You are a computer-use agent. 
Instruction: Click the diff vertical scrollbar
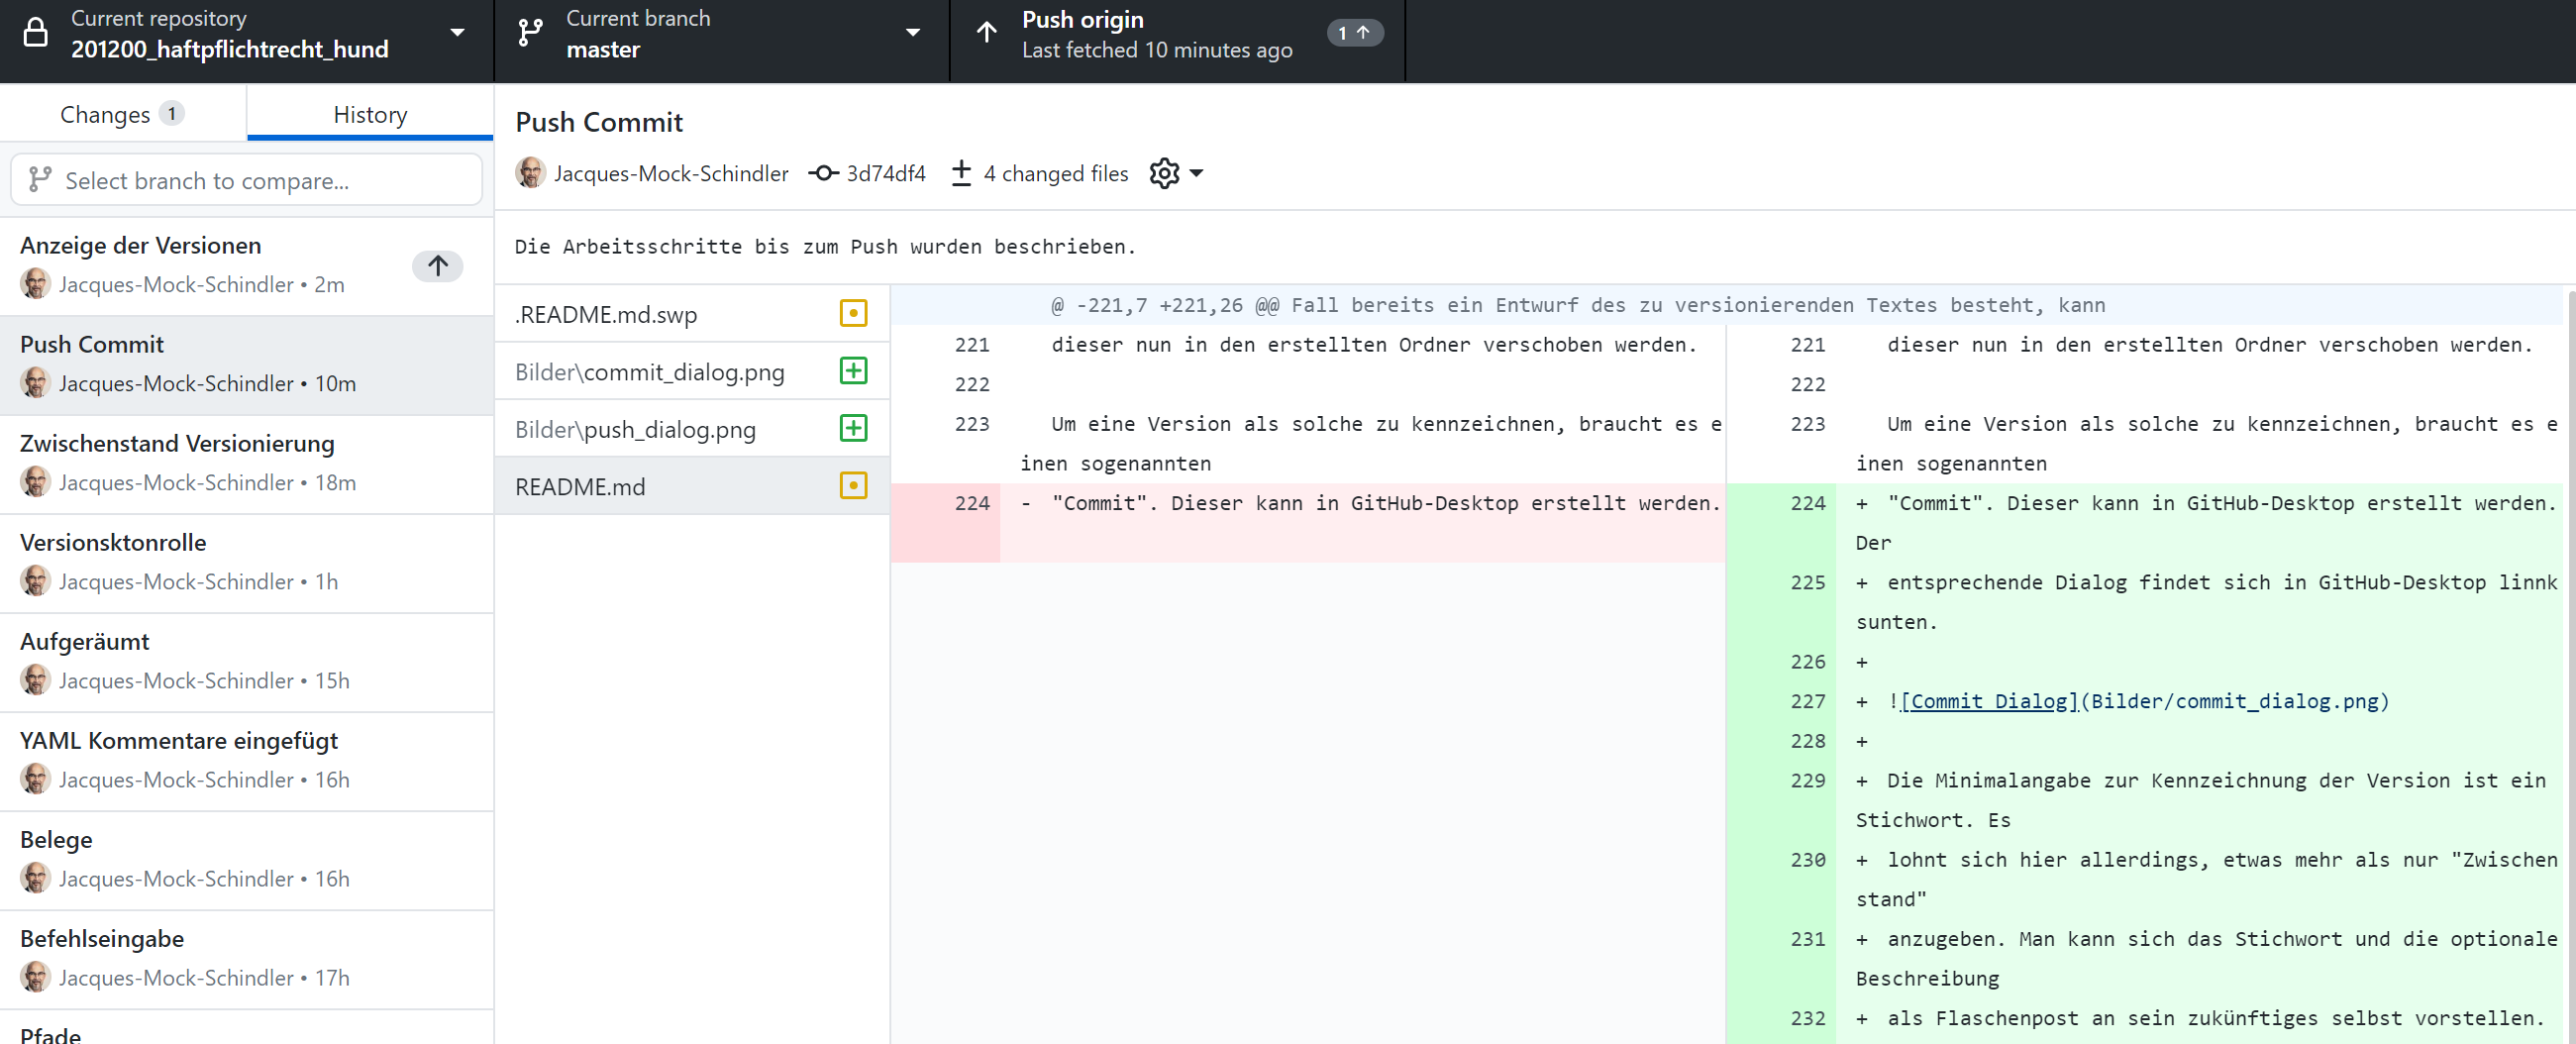2570,665
